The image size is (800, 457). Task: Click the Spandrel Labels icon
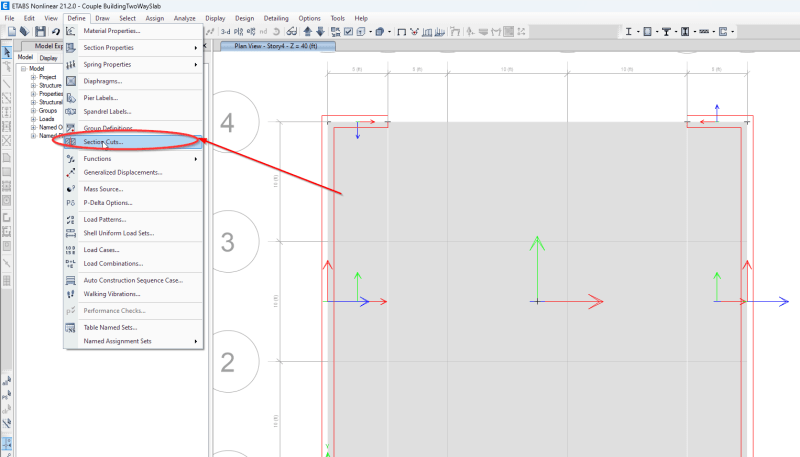[71, 111]
